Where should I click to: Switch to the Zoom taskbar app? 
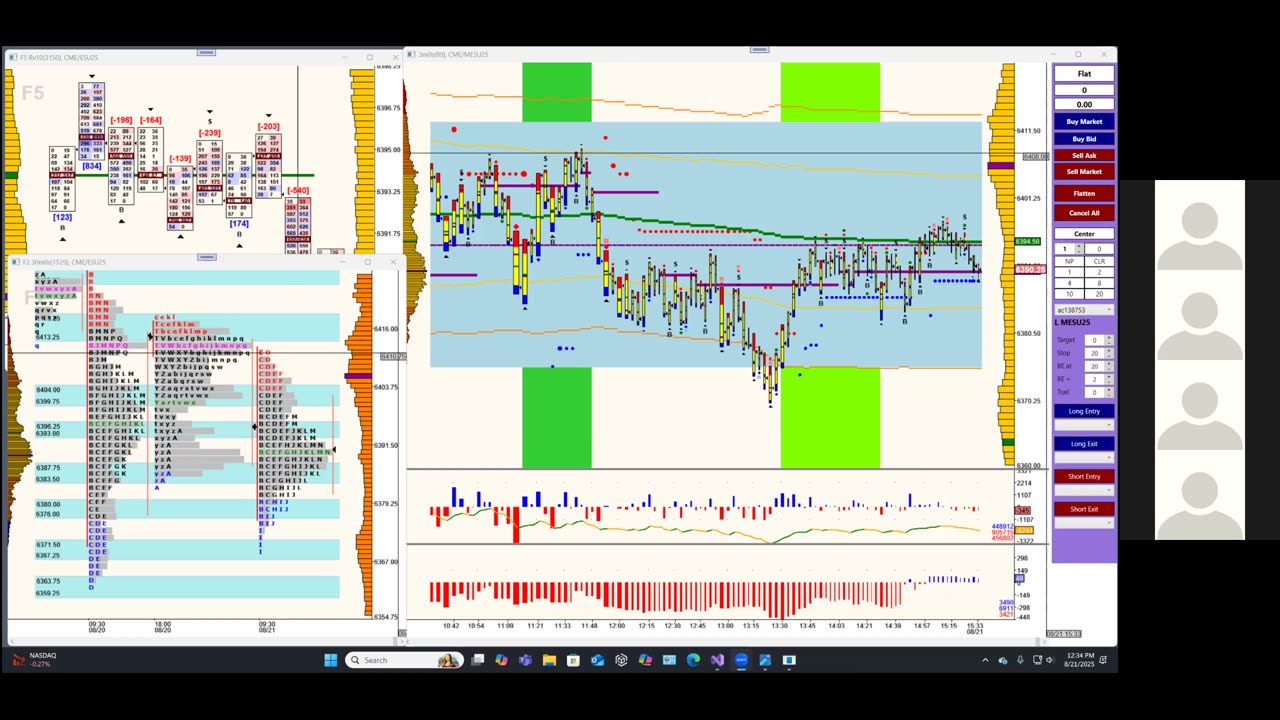(x=741, y=660)
